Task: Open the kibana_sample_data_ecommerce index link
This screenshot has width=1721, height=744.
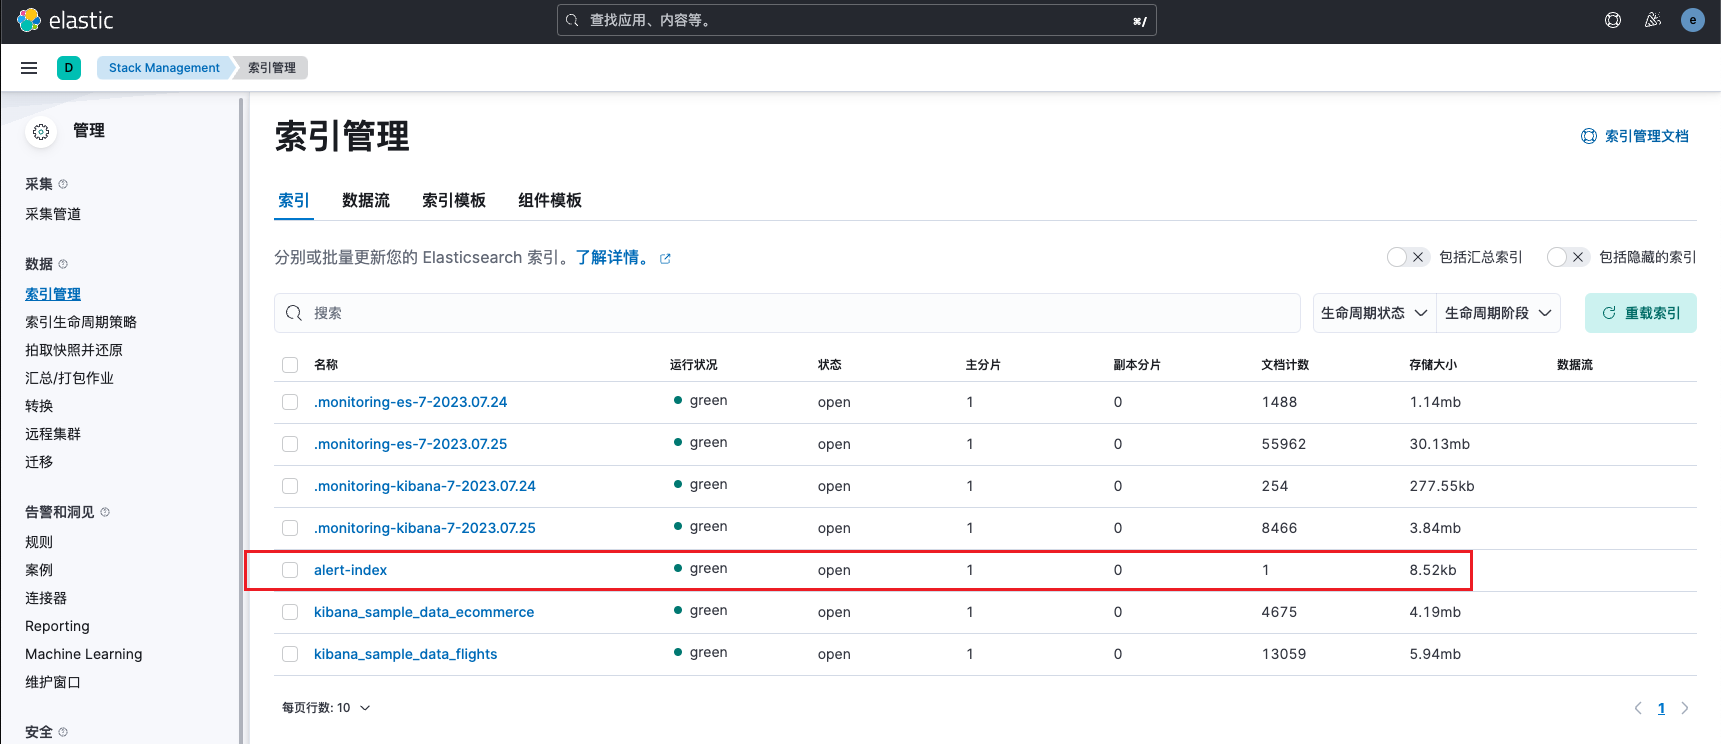Action: [x=424, y=612]
